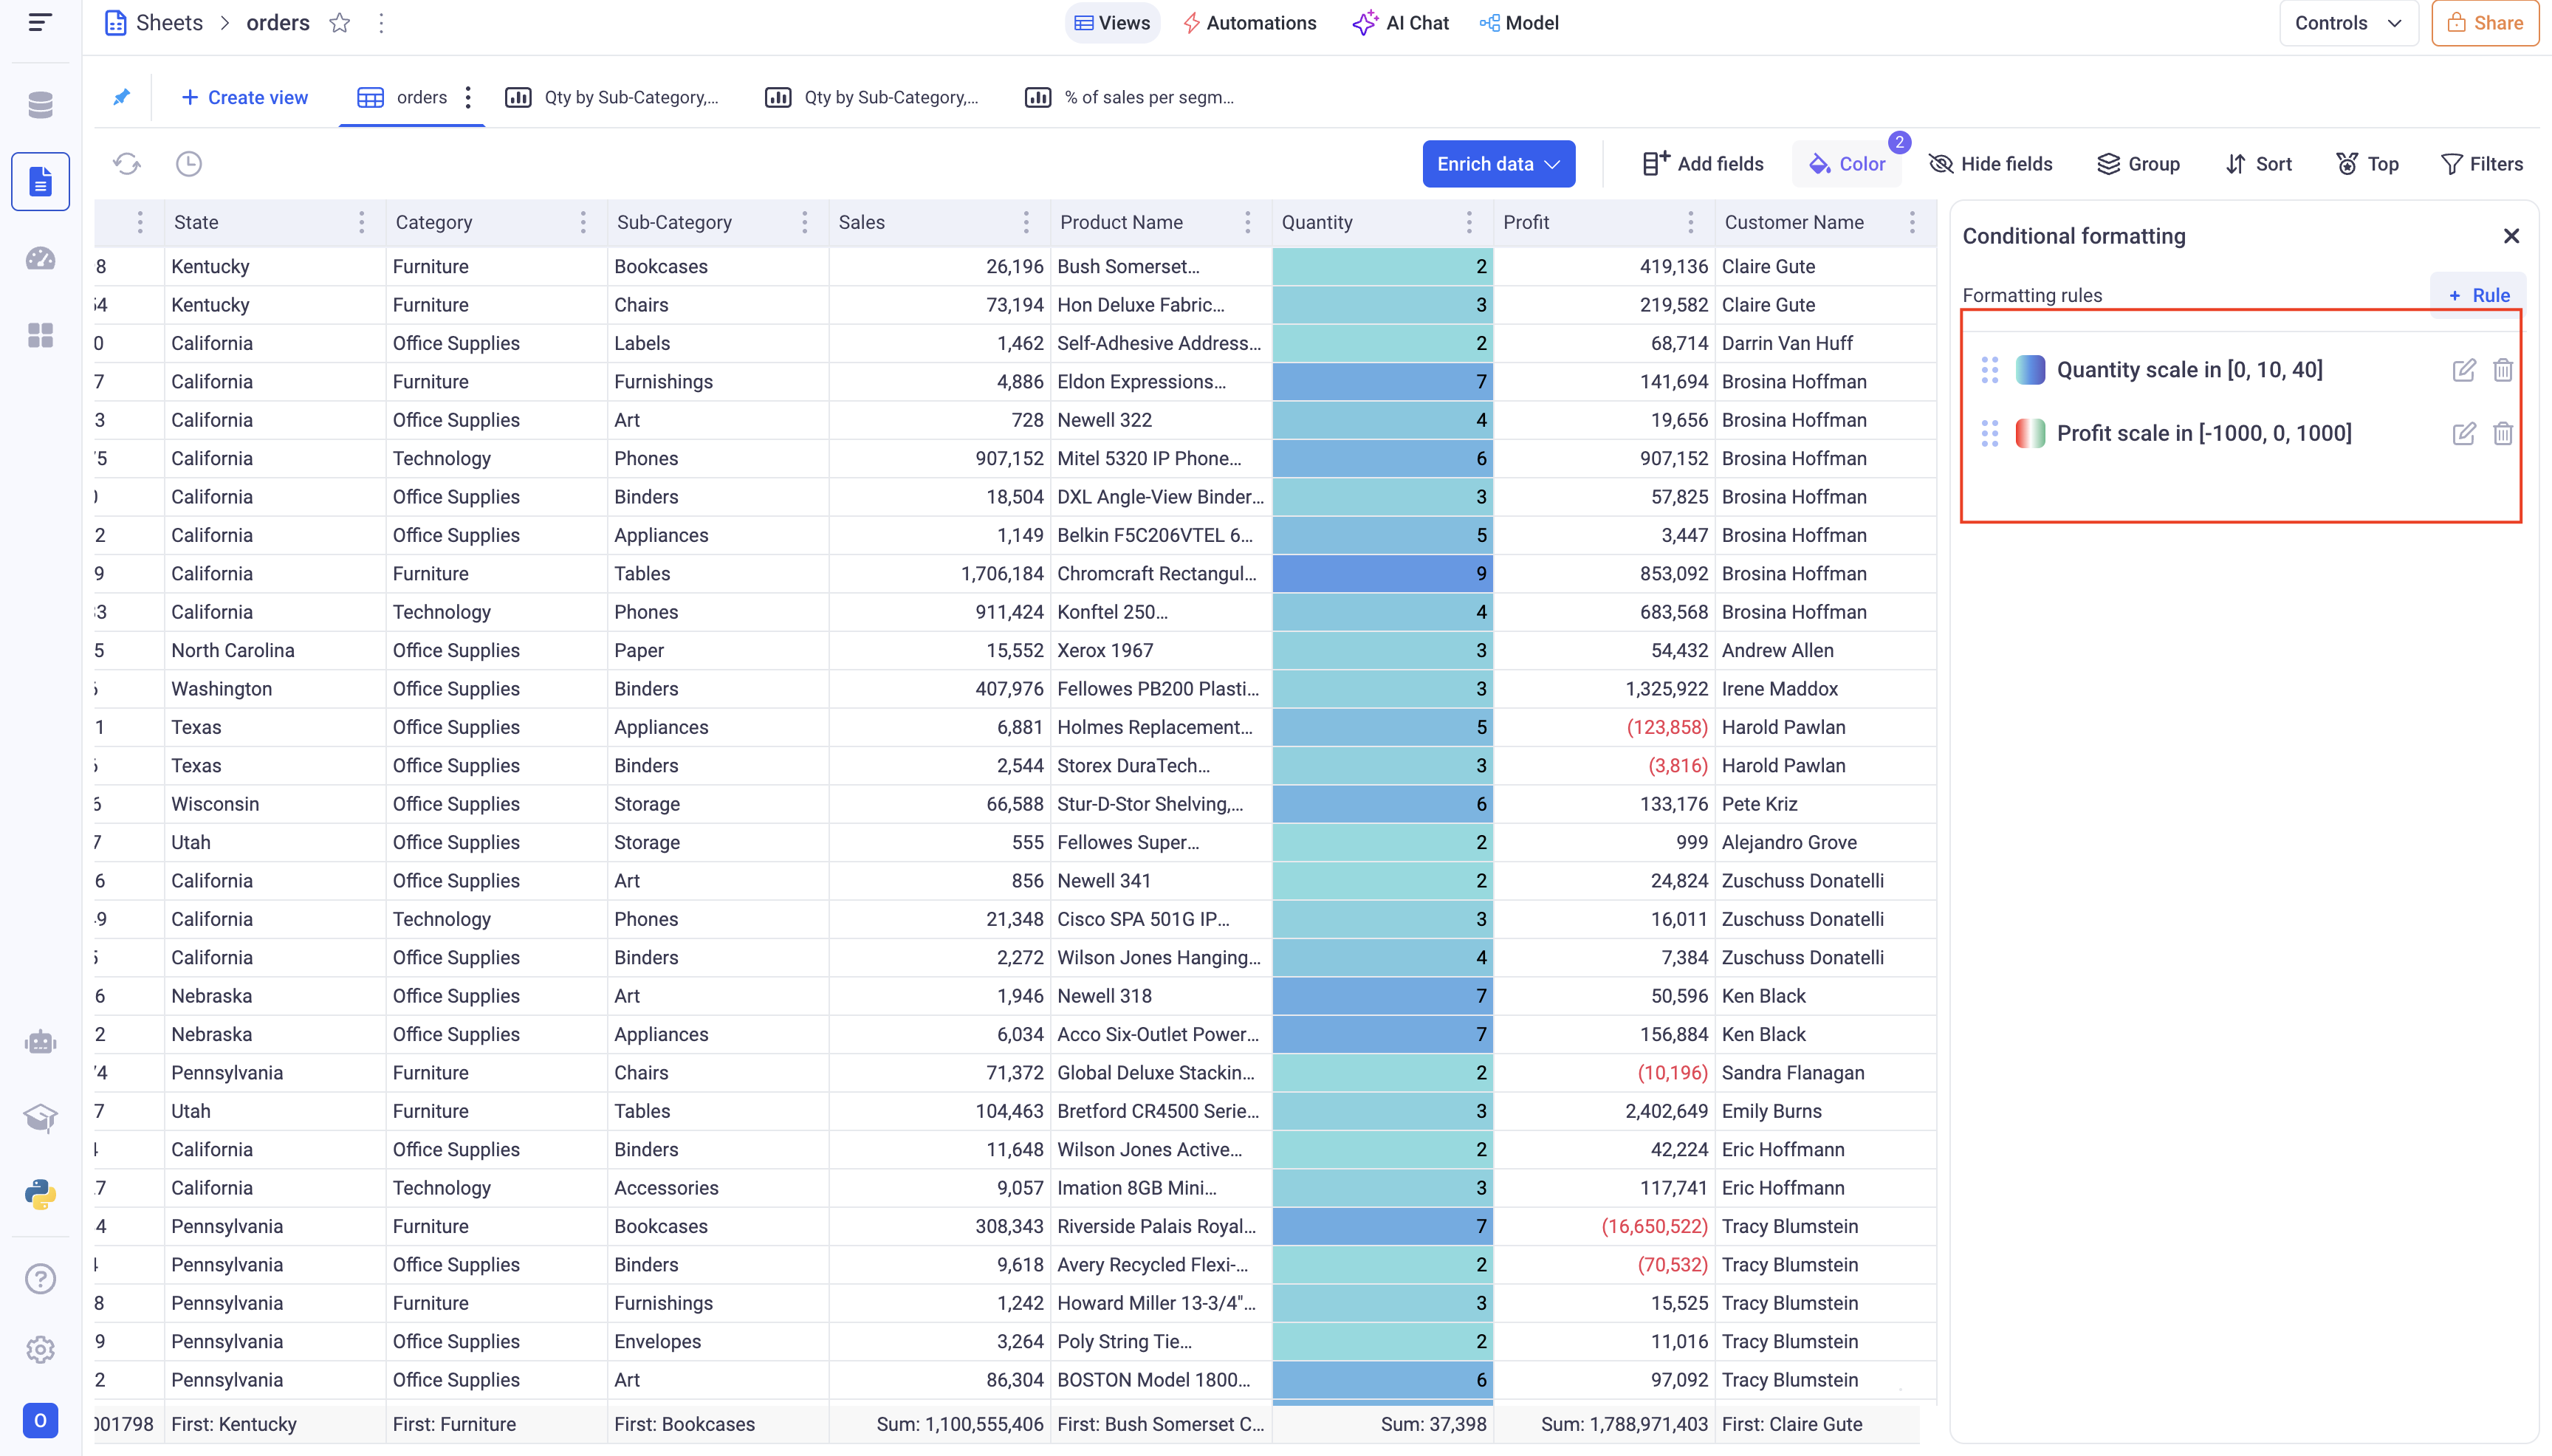Star the orders sheet as favorite
The width and height of the screenshot is (2552, 1456).
340,23
